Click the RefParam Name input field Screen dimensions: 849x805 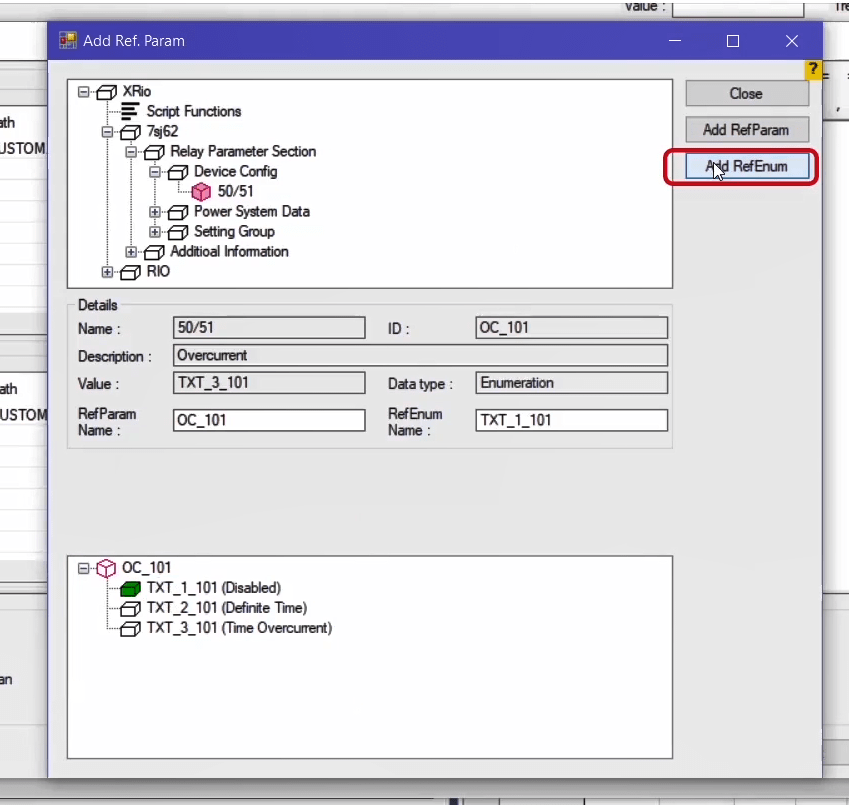pos(269,420)
